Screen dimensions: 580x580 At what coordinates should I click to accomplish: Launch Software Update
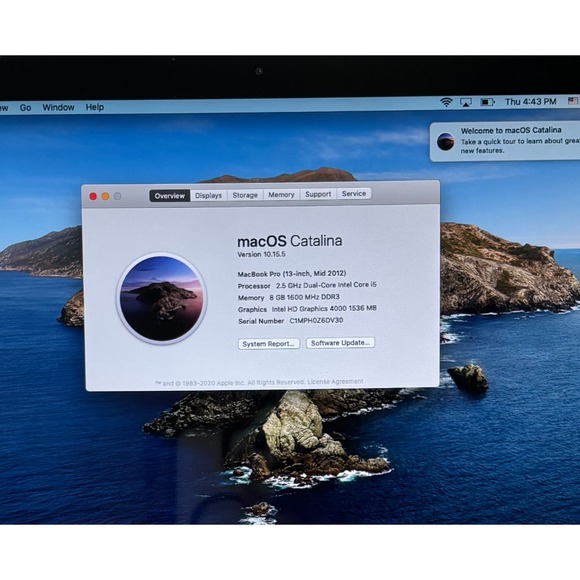click(340, 343)
